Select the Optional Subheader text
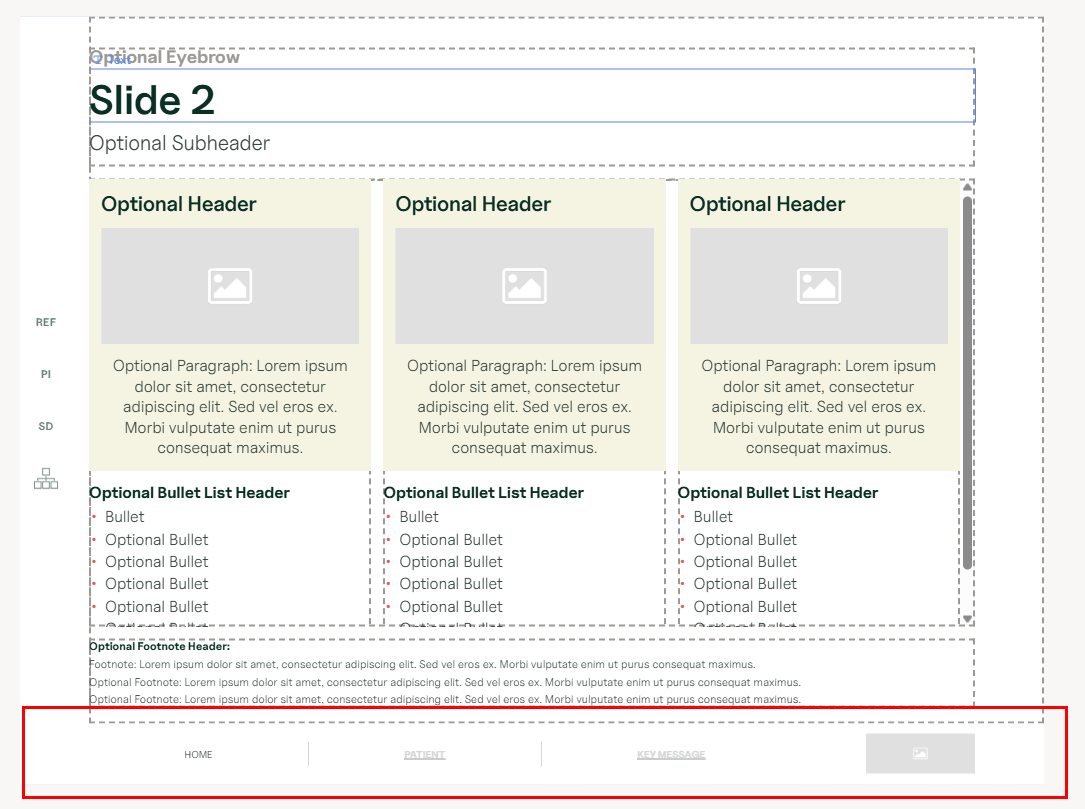Image resolution: width=1085 pixels, height=809 pixels. tap(180, 143)
